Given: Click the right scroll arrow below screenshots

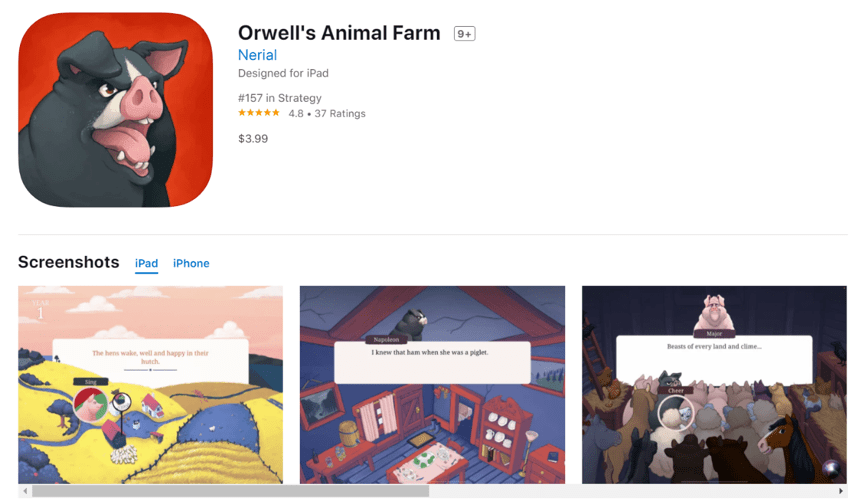Looking at the screenshot, I should click(x=841, y=491).
